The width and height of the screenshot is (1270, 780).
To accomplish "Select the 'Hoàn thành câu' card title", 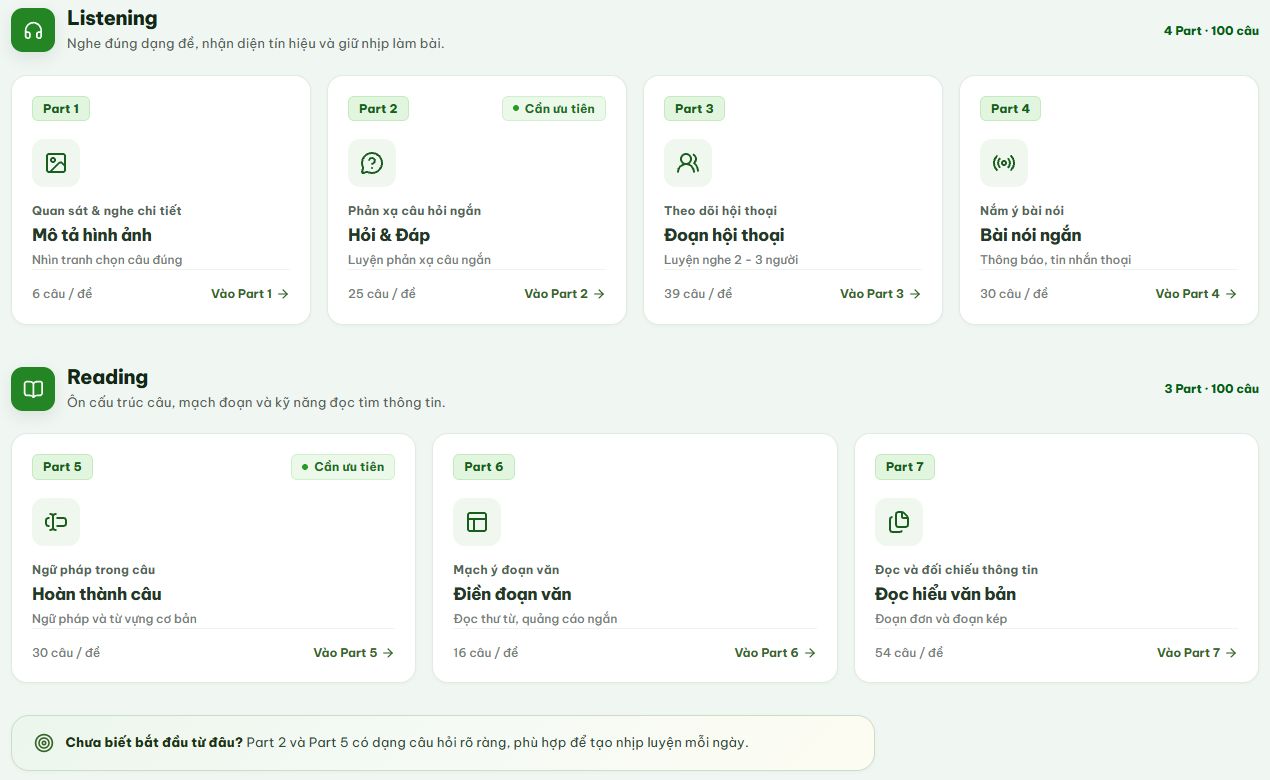I will point(97,594).
